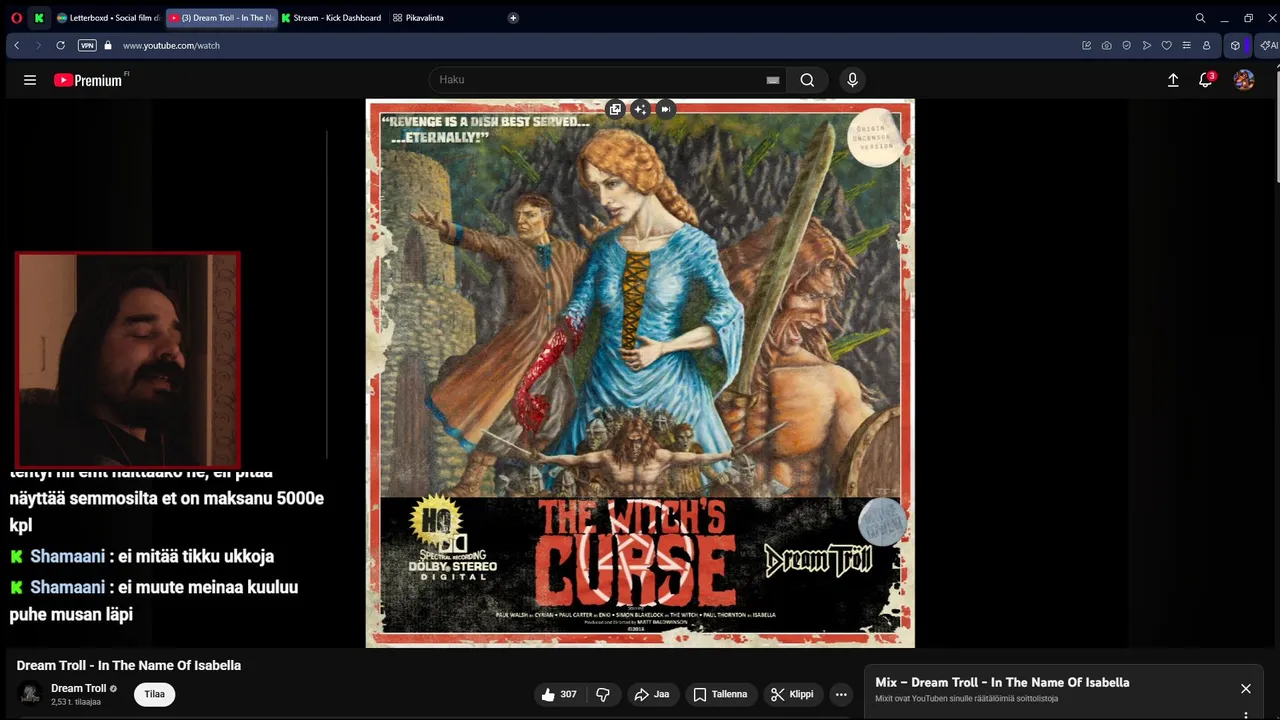
Task: Go back to the previous page
Action: pos(17,45)
